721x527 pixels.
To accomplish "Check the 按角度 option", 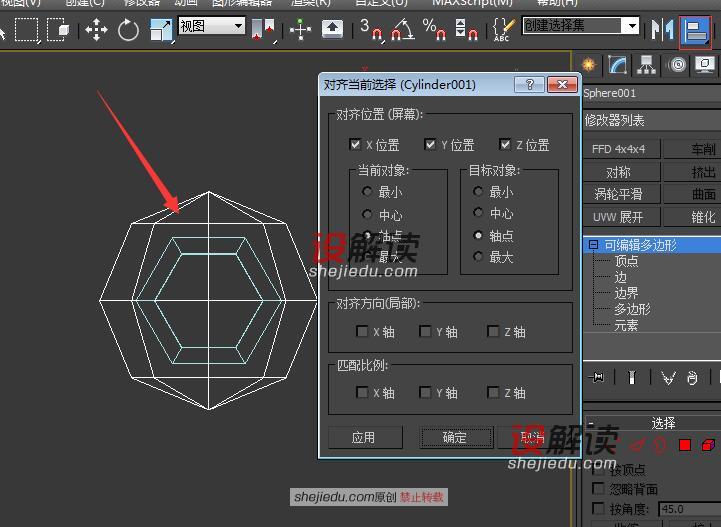I will point(598,509).
